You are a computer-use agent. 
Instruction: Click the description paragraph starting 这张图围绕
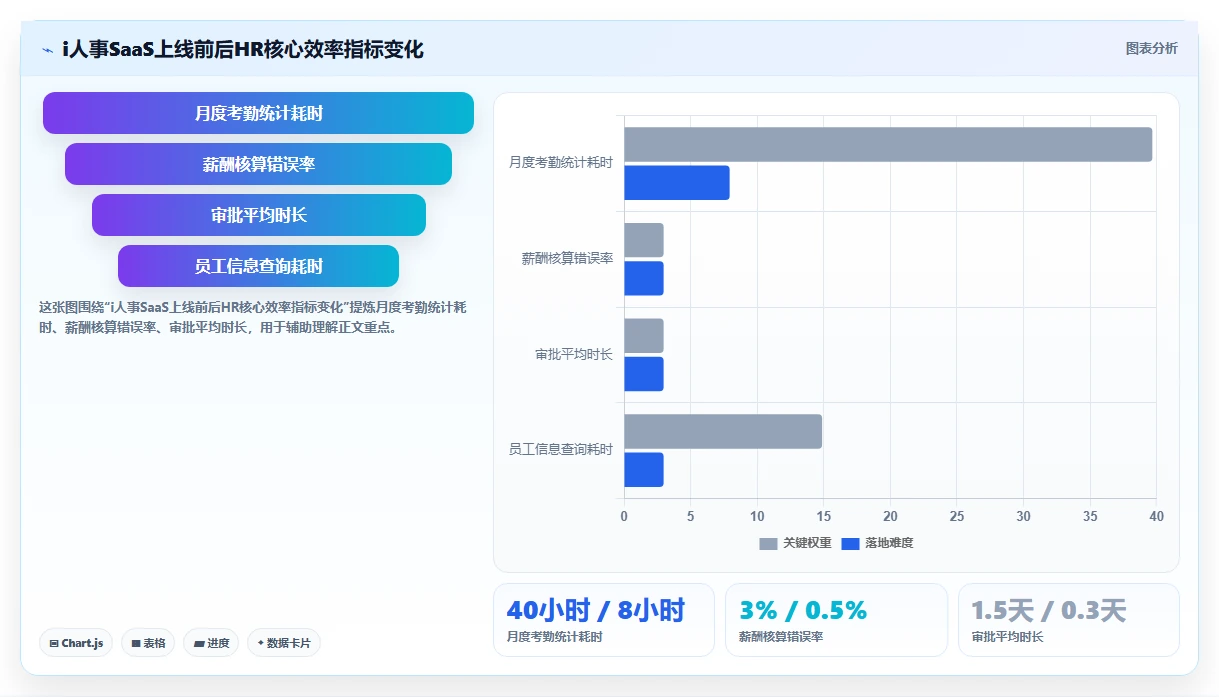click(x=252, y=317)
